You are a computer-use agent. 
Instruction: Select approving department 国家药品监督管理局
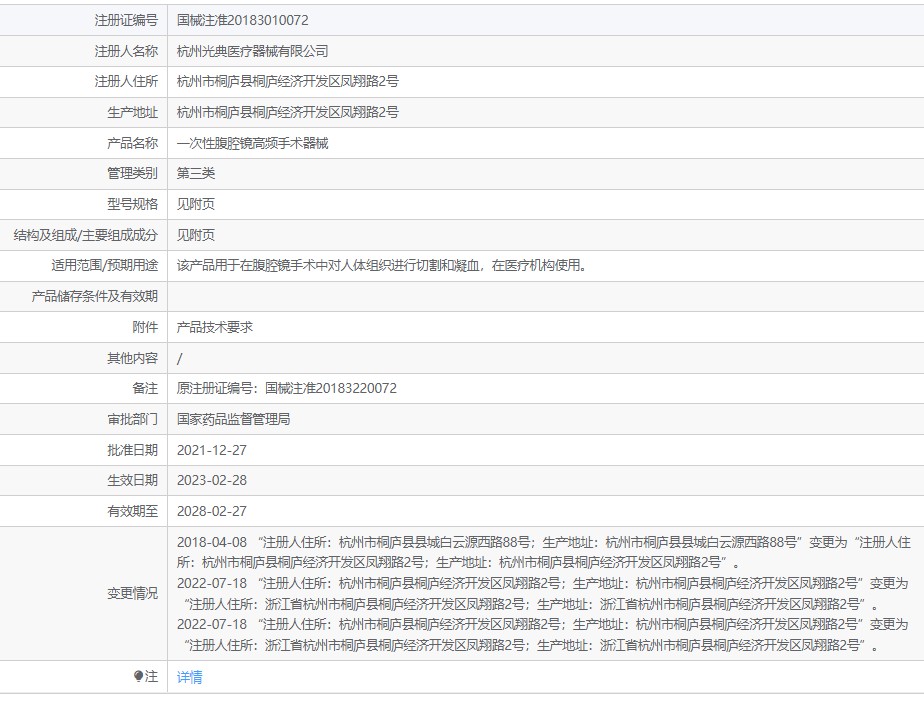tap(233, 419)
